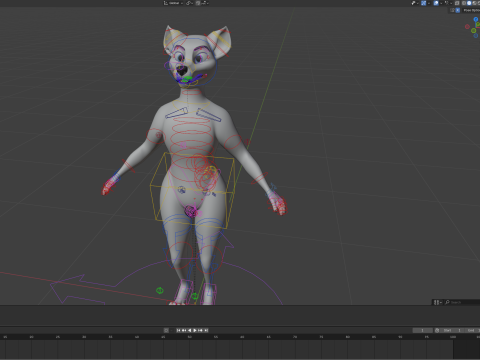Jump to timeline end frame

click(206, 330)
